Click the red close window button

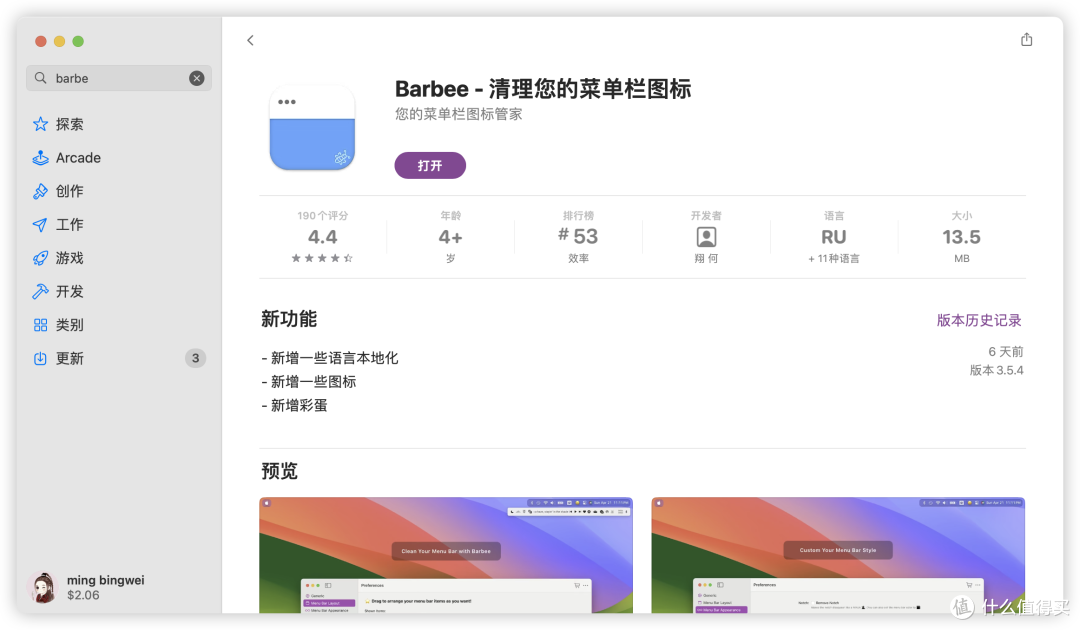coord(41,41)
